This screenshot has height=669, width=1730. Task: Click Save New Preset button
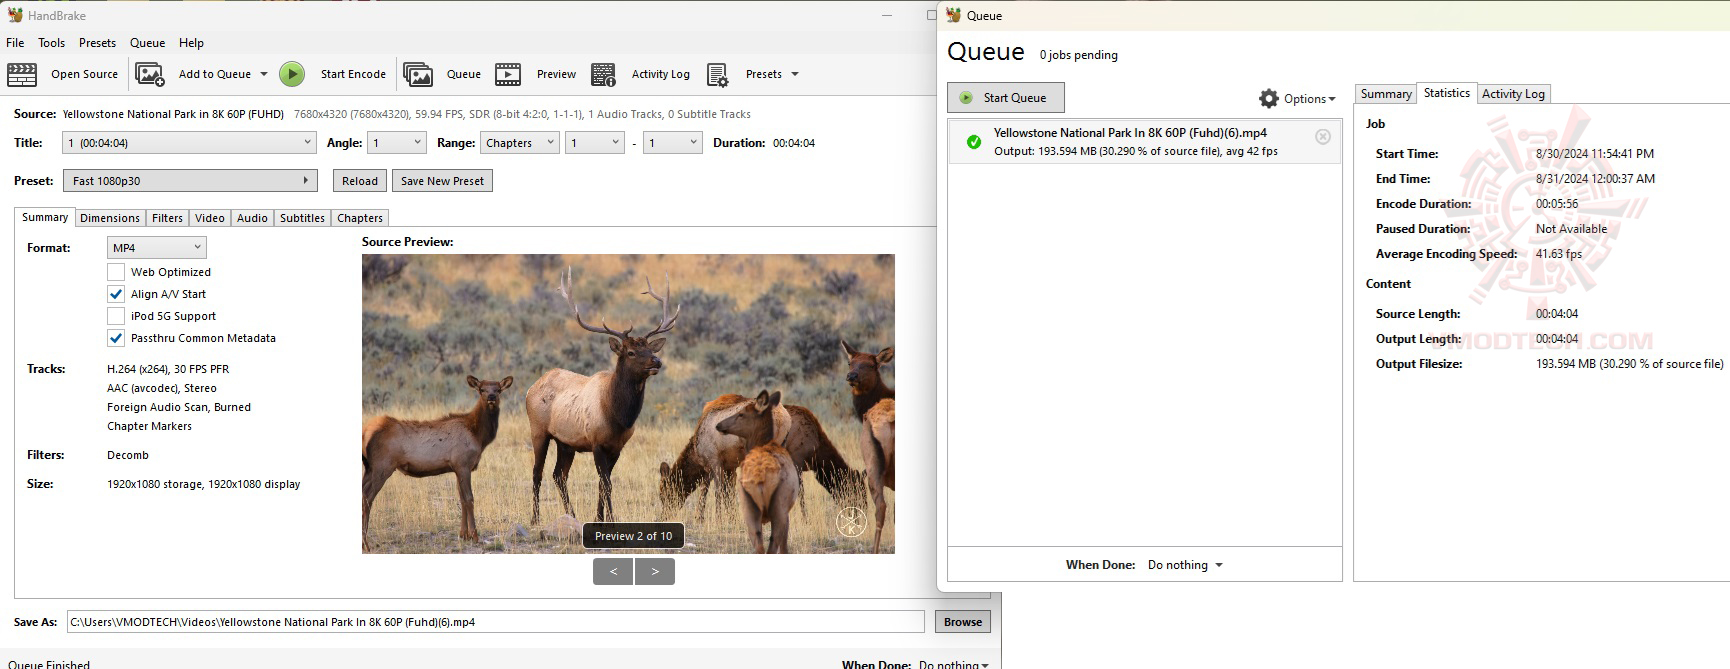[442, 181]
